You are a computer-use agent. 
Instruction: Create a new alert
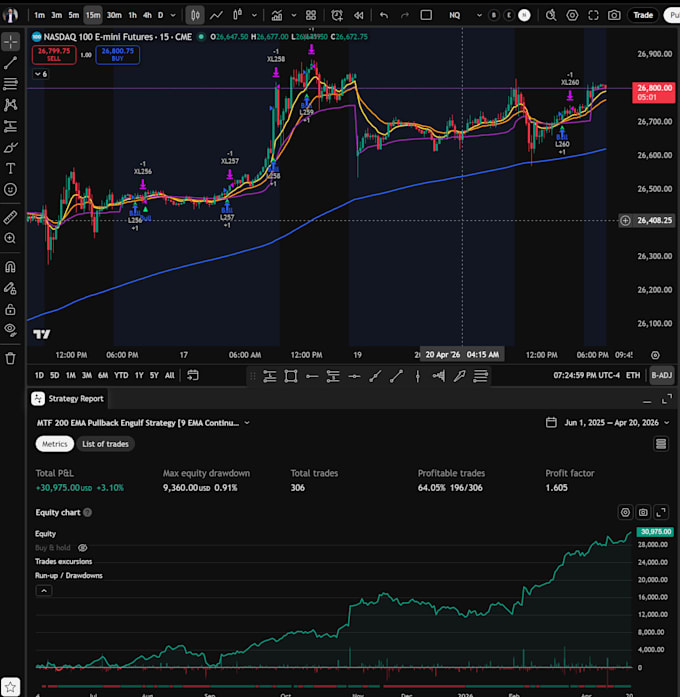337,15
